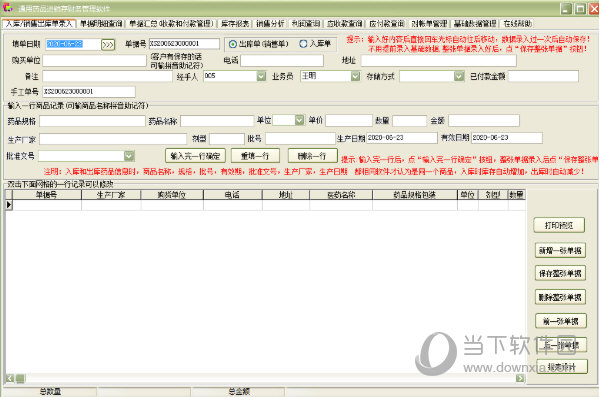Click 药品规格包装 column header in grid
This screenshot has width=600, height=397.
415,195
